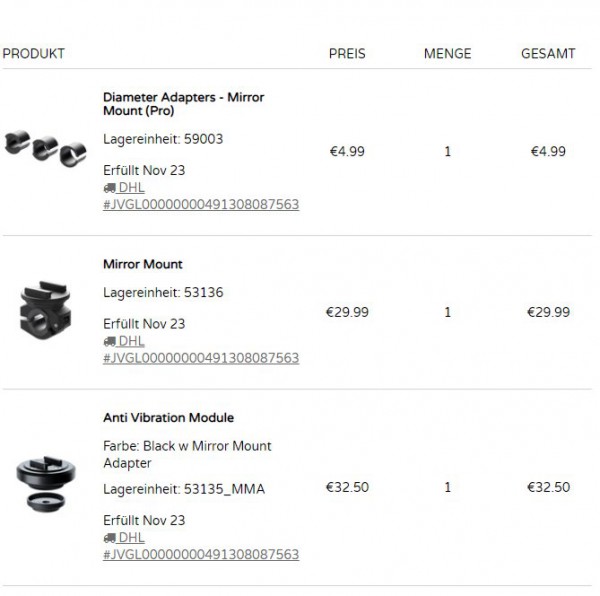Open tracking number under Mirror Mount item
The width and height of the screenshot is (600, 596).
[x=201, y=358]
